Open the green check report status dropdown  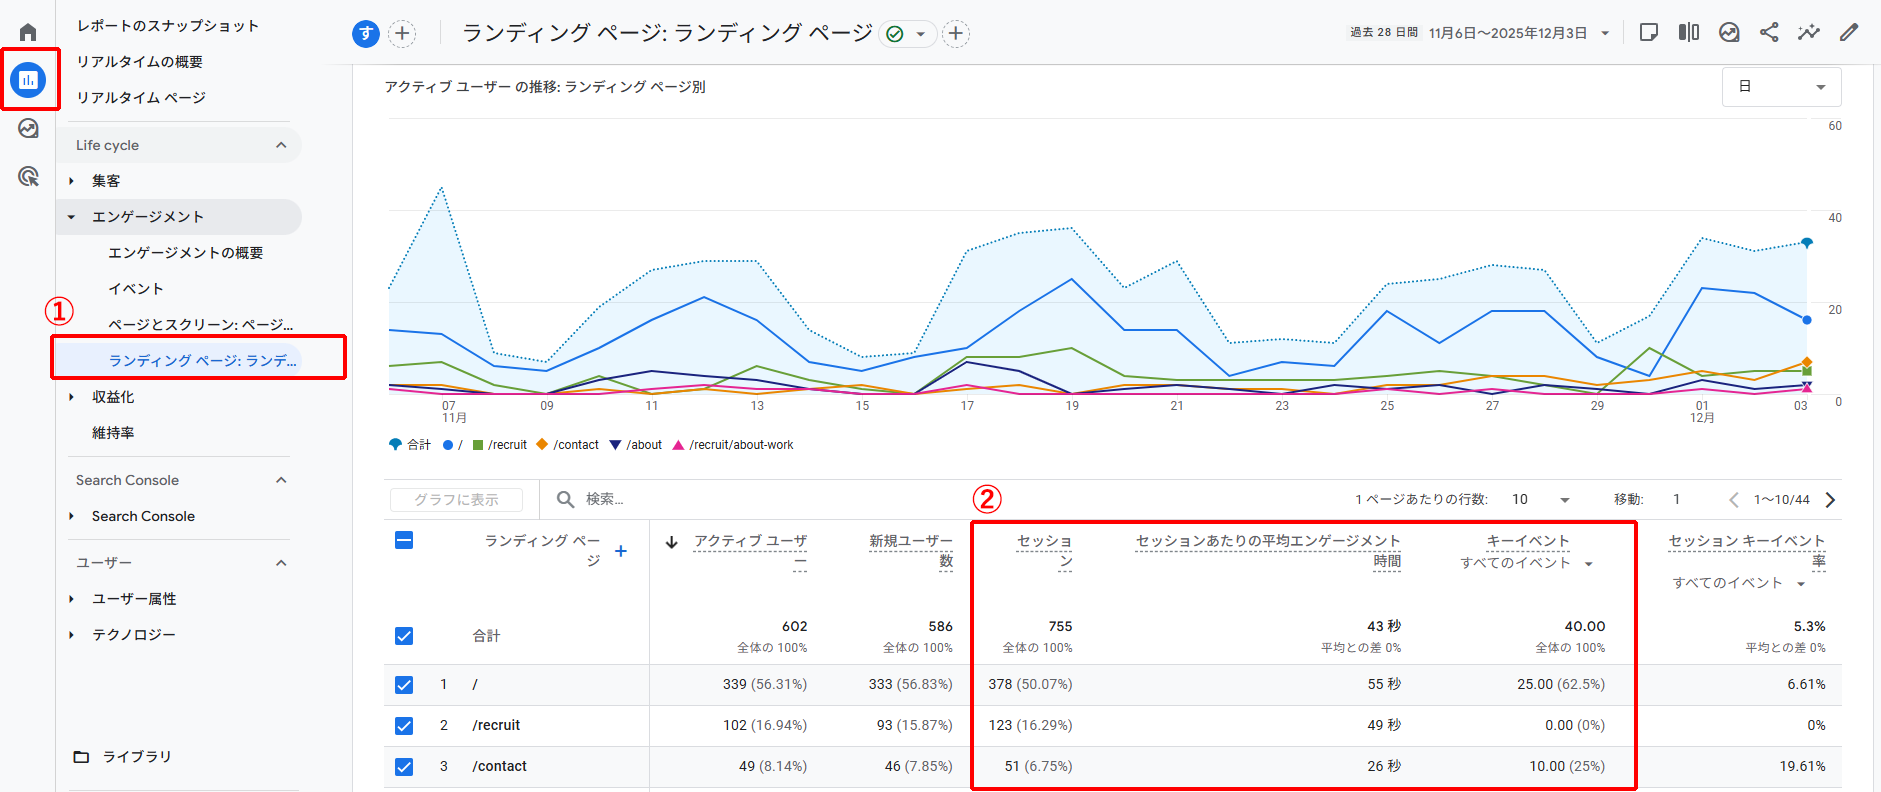[907, 34]
